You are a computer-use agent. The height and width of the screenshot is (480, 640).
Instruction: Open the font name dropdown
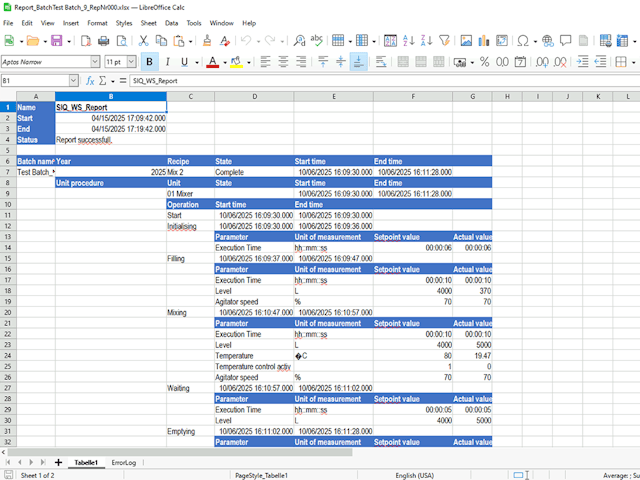pyautogui.click(x=95, y=62)
